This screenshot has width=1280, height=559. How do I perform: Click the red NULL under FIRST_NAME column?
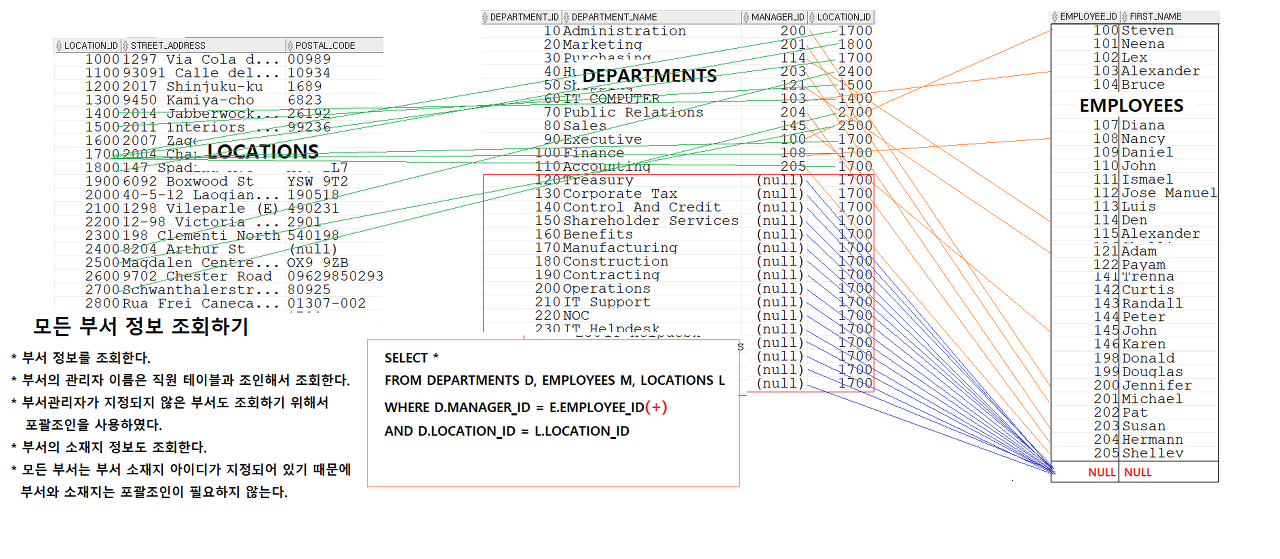1138,472
